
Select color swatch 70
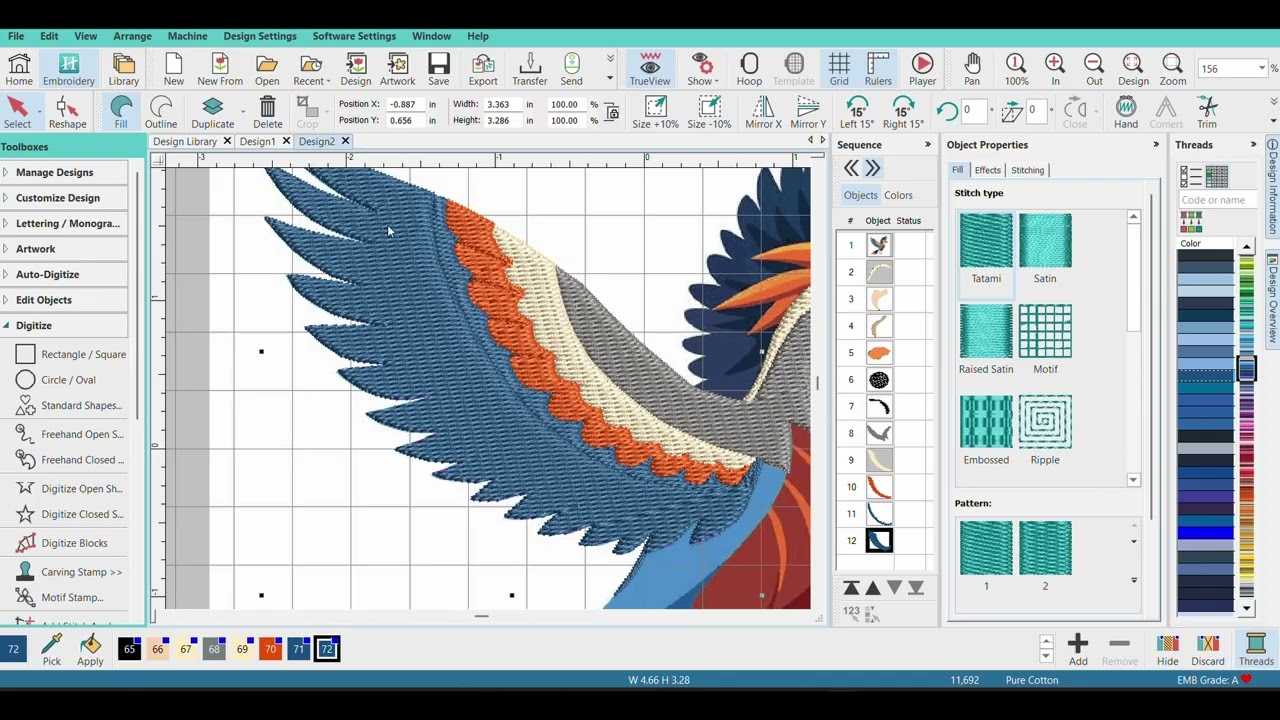[270, 649]
